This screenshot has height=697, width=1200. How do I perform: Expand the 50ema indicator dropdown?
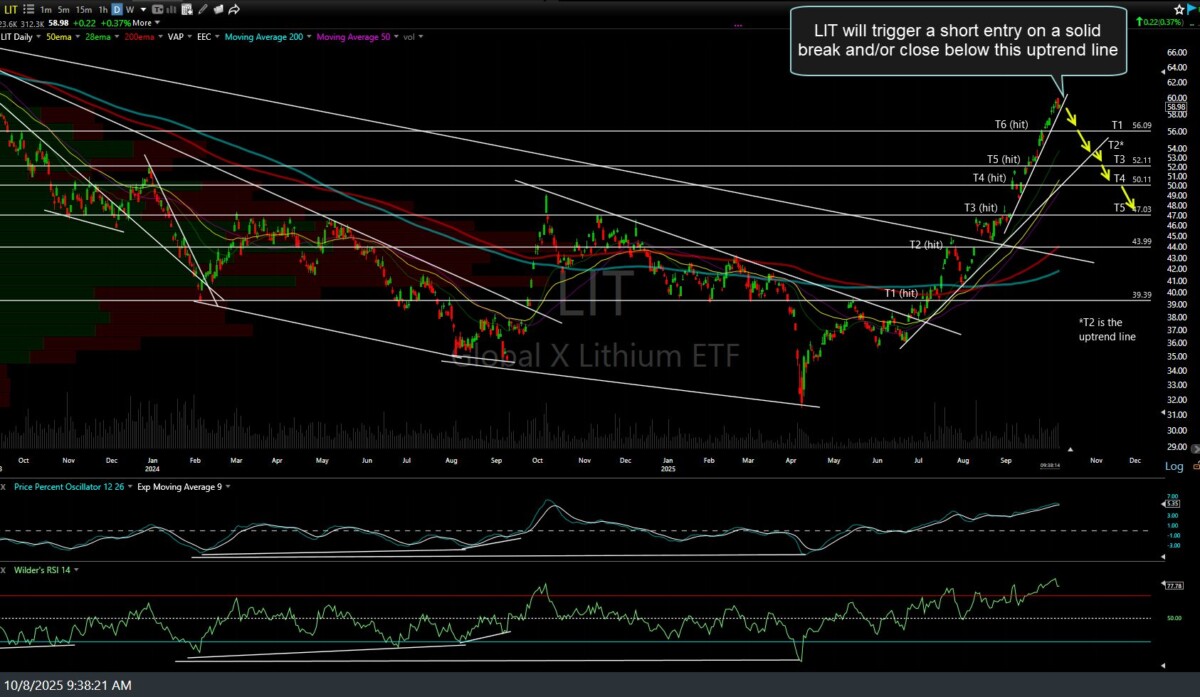point(76,37)
